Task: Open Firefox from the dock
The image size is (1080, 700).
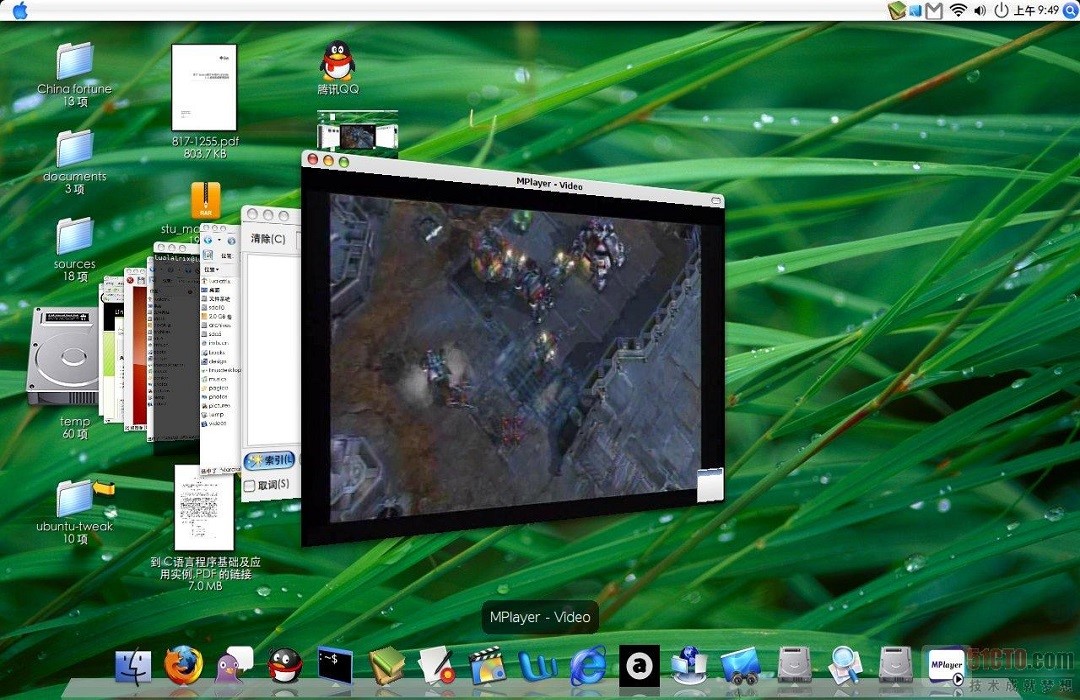Action: click(184, 665)
